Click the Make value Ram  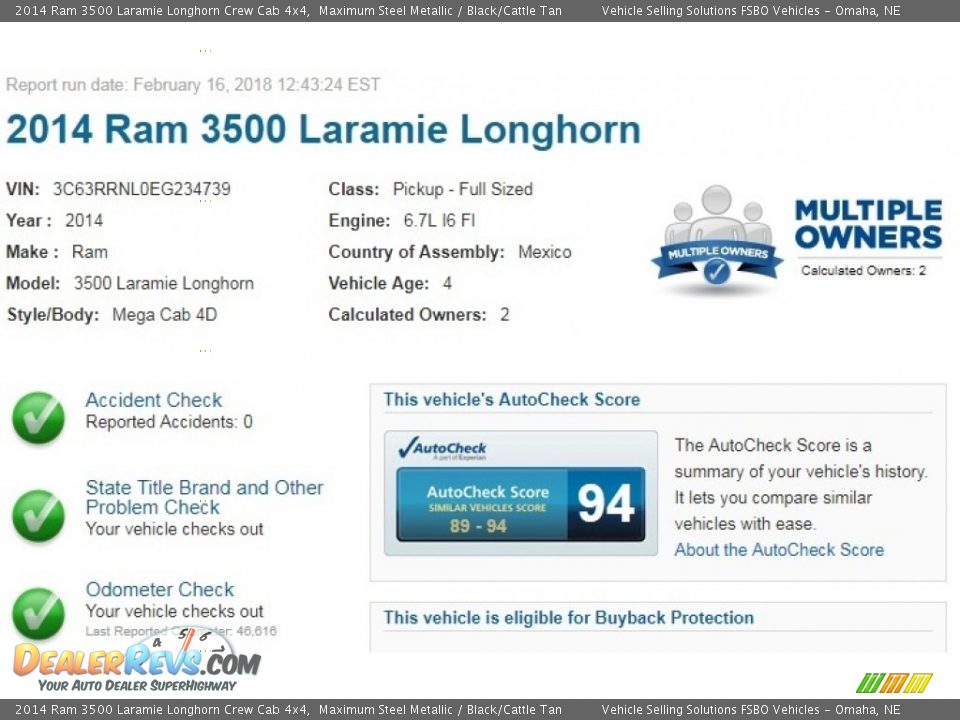[89, 252]
